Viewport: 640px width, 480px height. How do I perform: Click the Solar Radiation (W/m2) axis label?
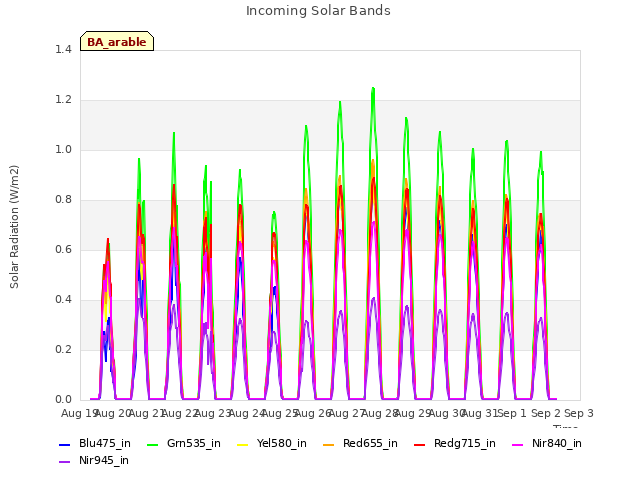click(x=14, y=227)
